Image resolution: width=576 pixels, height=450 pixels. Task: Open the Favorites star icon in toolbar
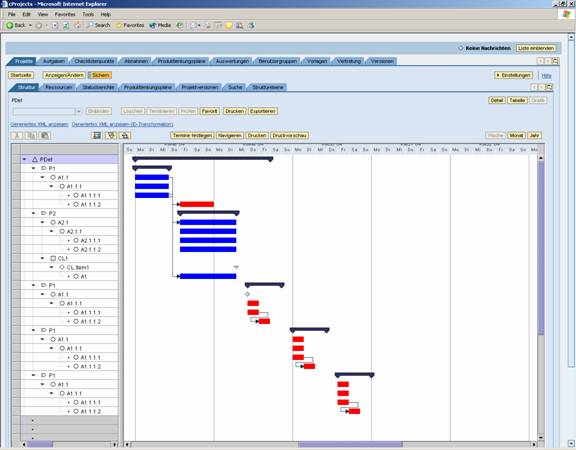coord(119,25)
